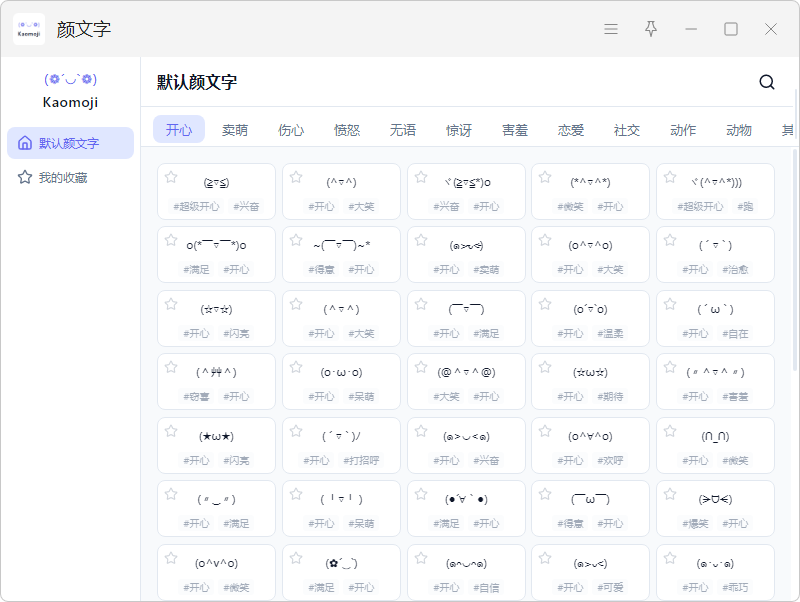Copy the (@^▽^@) kaomoji card

[466, 373]
